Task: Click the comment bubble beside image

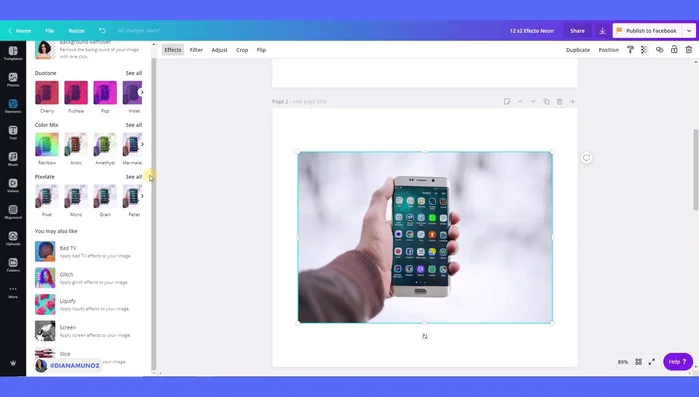Action: [586, 158]
